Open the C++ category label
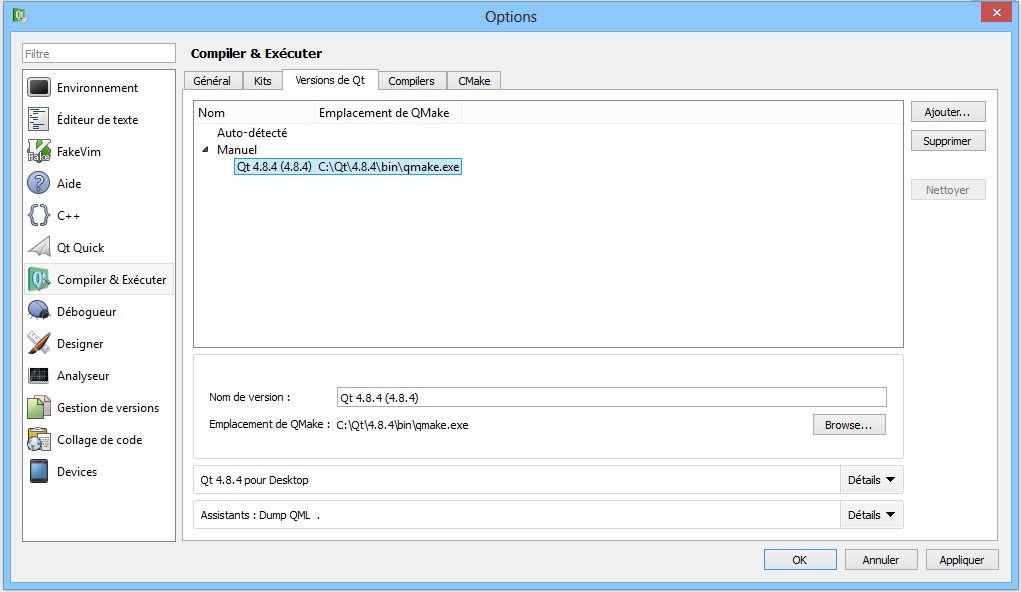 68,216
